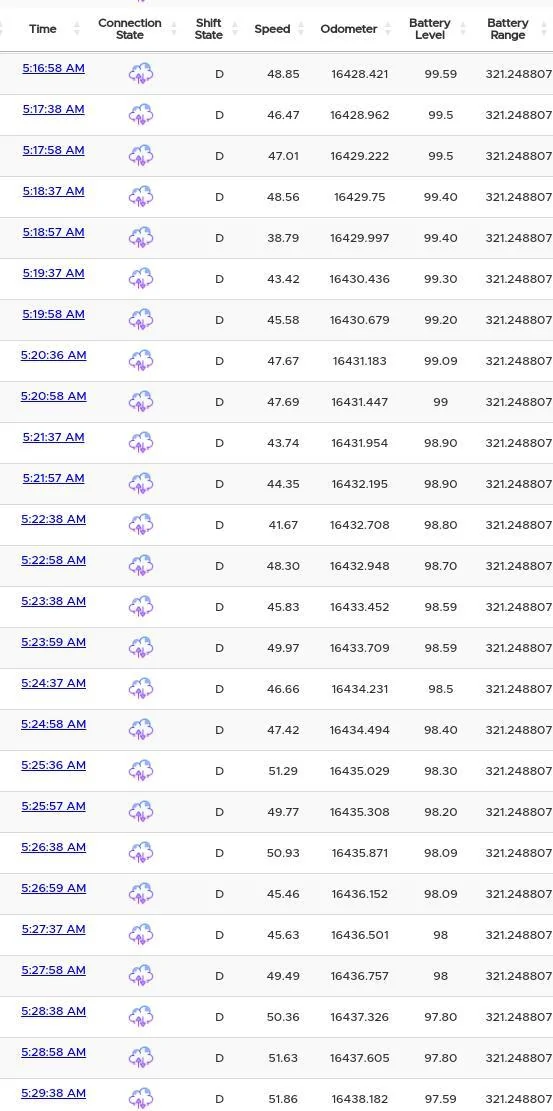This screenshot has width=553, height=1111.
Task: Sort by the Shift State header
Action: click(x=208, y=29)
